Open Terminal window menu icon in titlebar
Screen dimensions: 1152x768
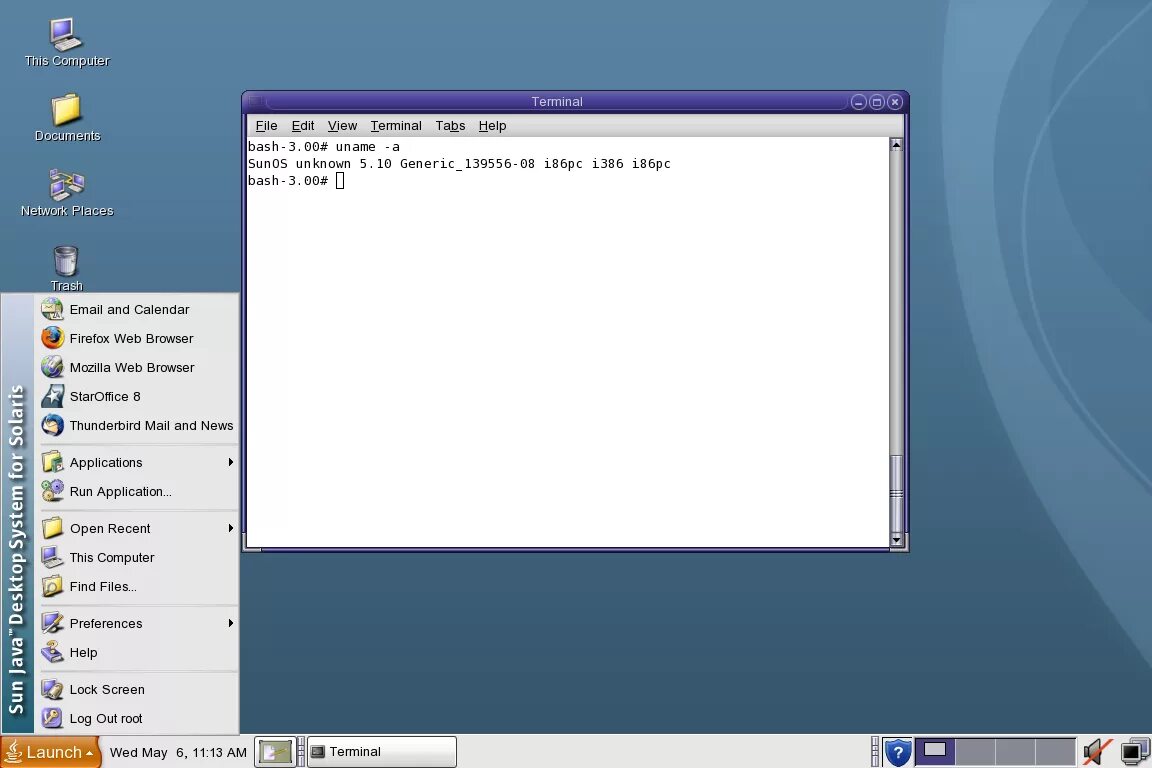tap(255, 101)
